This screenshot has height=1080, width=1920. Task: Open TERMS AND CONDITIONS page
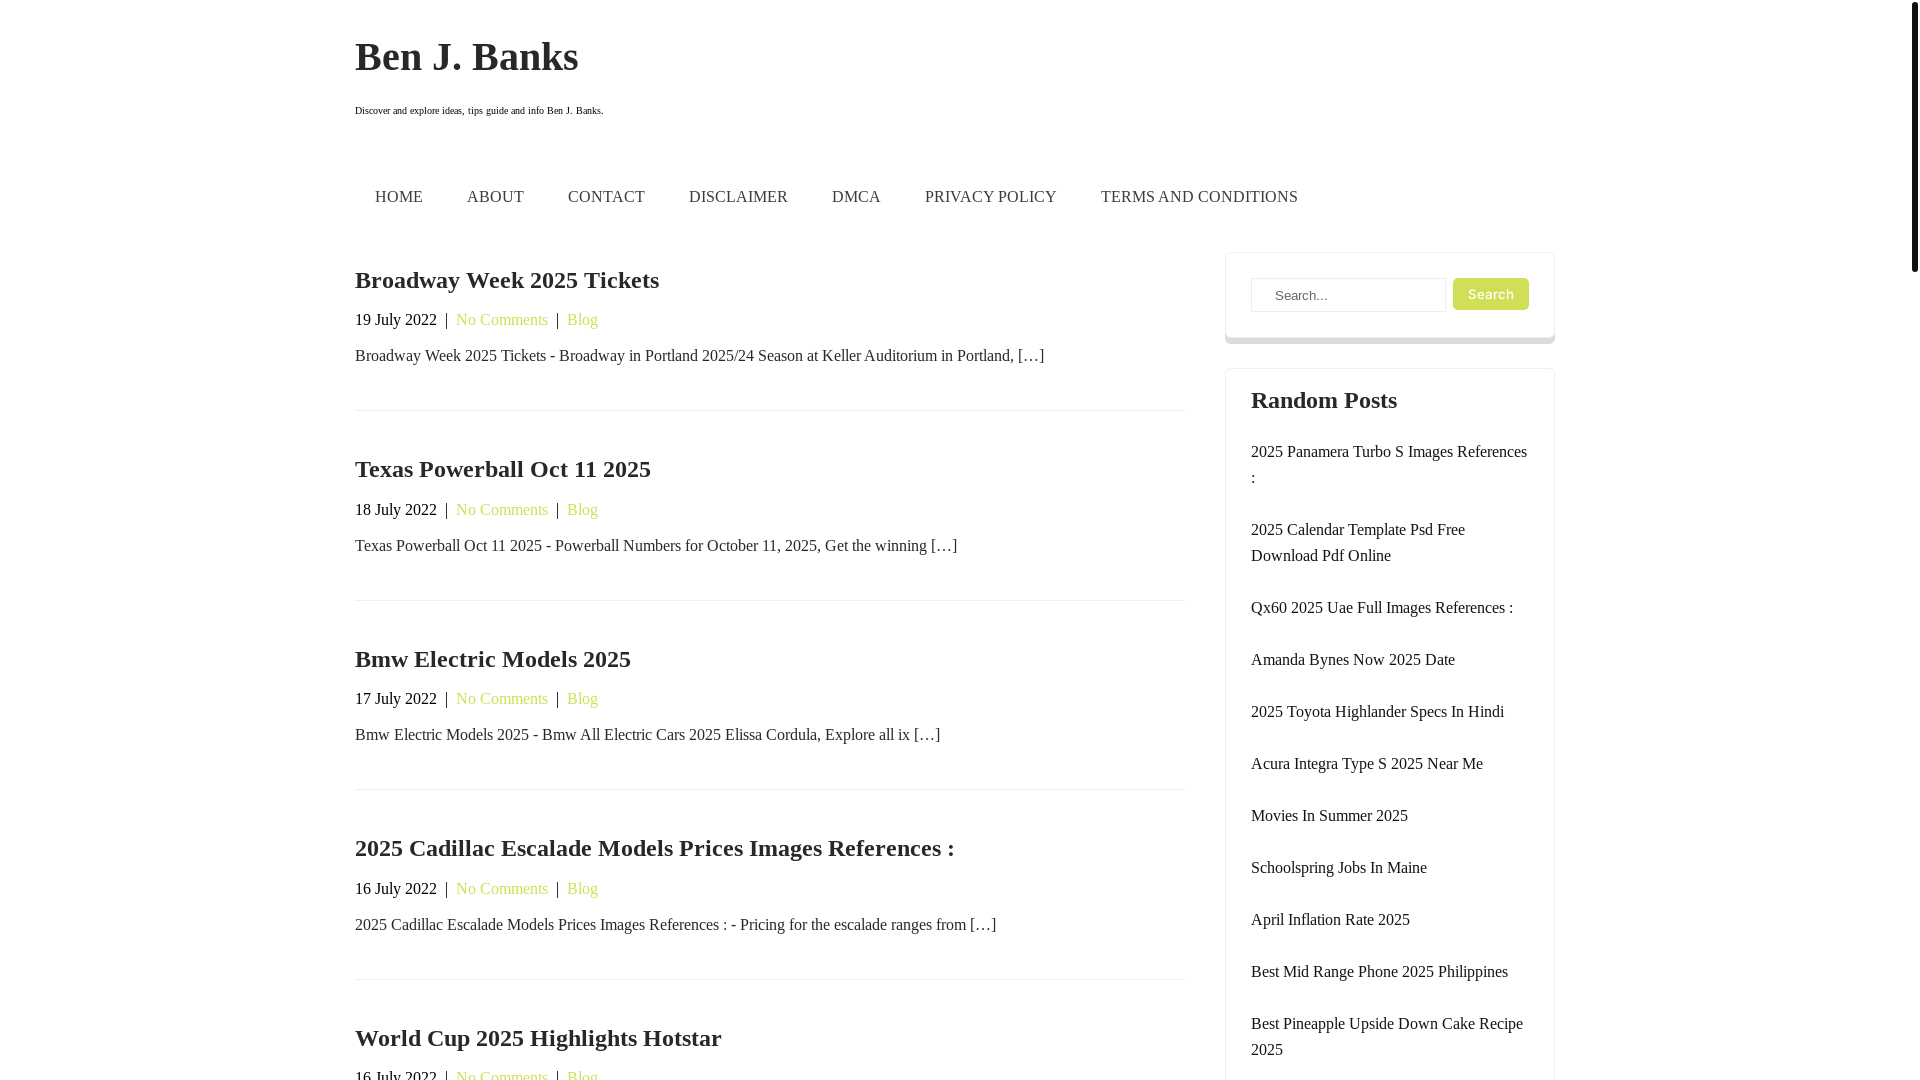point(1199,197)
